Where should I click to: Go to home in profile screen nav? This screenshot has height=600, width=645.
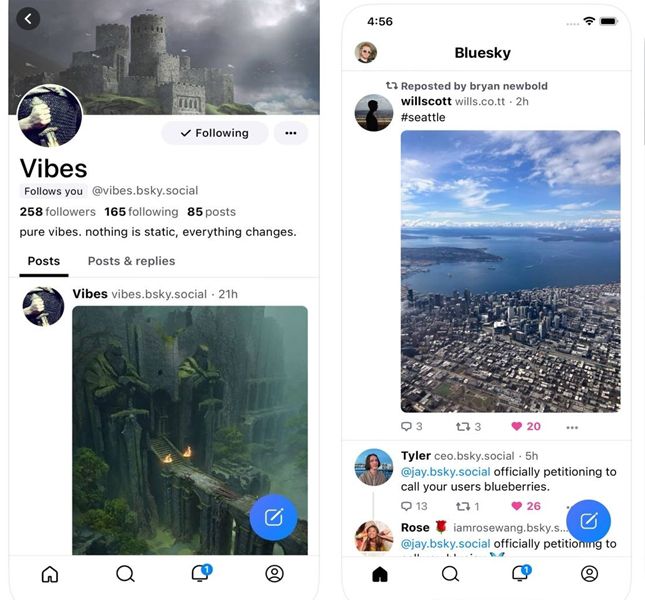(49, 574)
